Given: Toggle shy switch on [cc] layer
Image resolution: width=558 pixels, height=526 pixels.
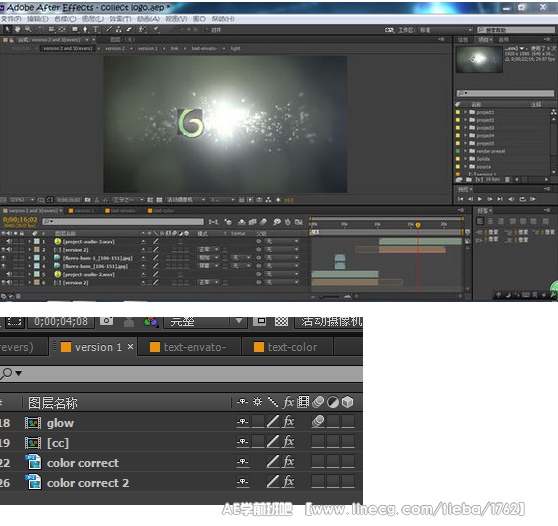Looking at the screenshot, I should (x=243, y=442).
